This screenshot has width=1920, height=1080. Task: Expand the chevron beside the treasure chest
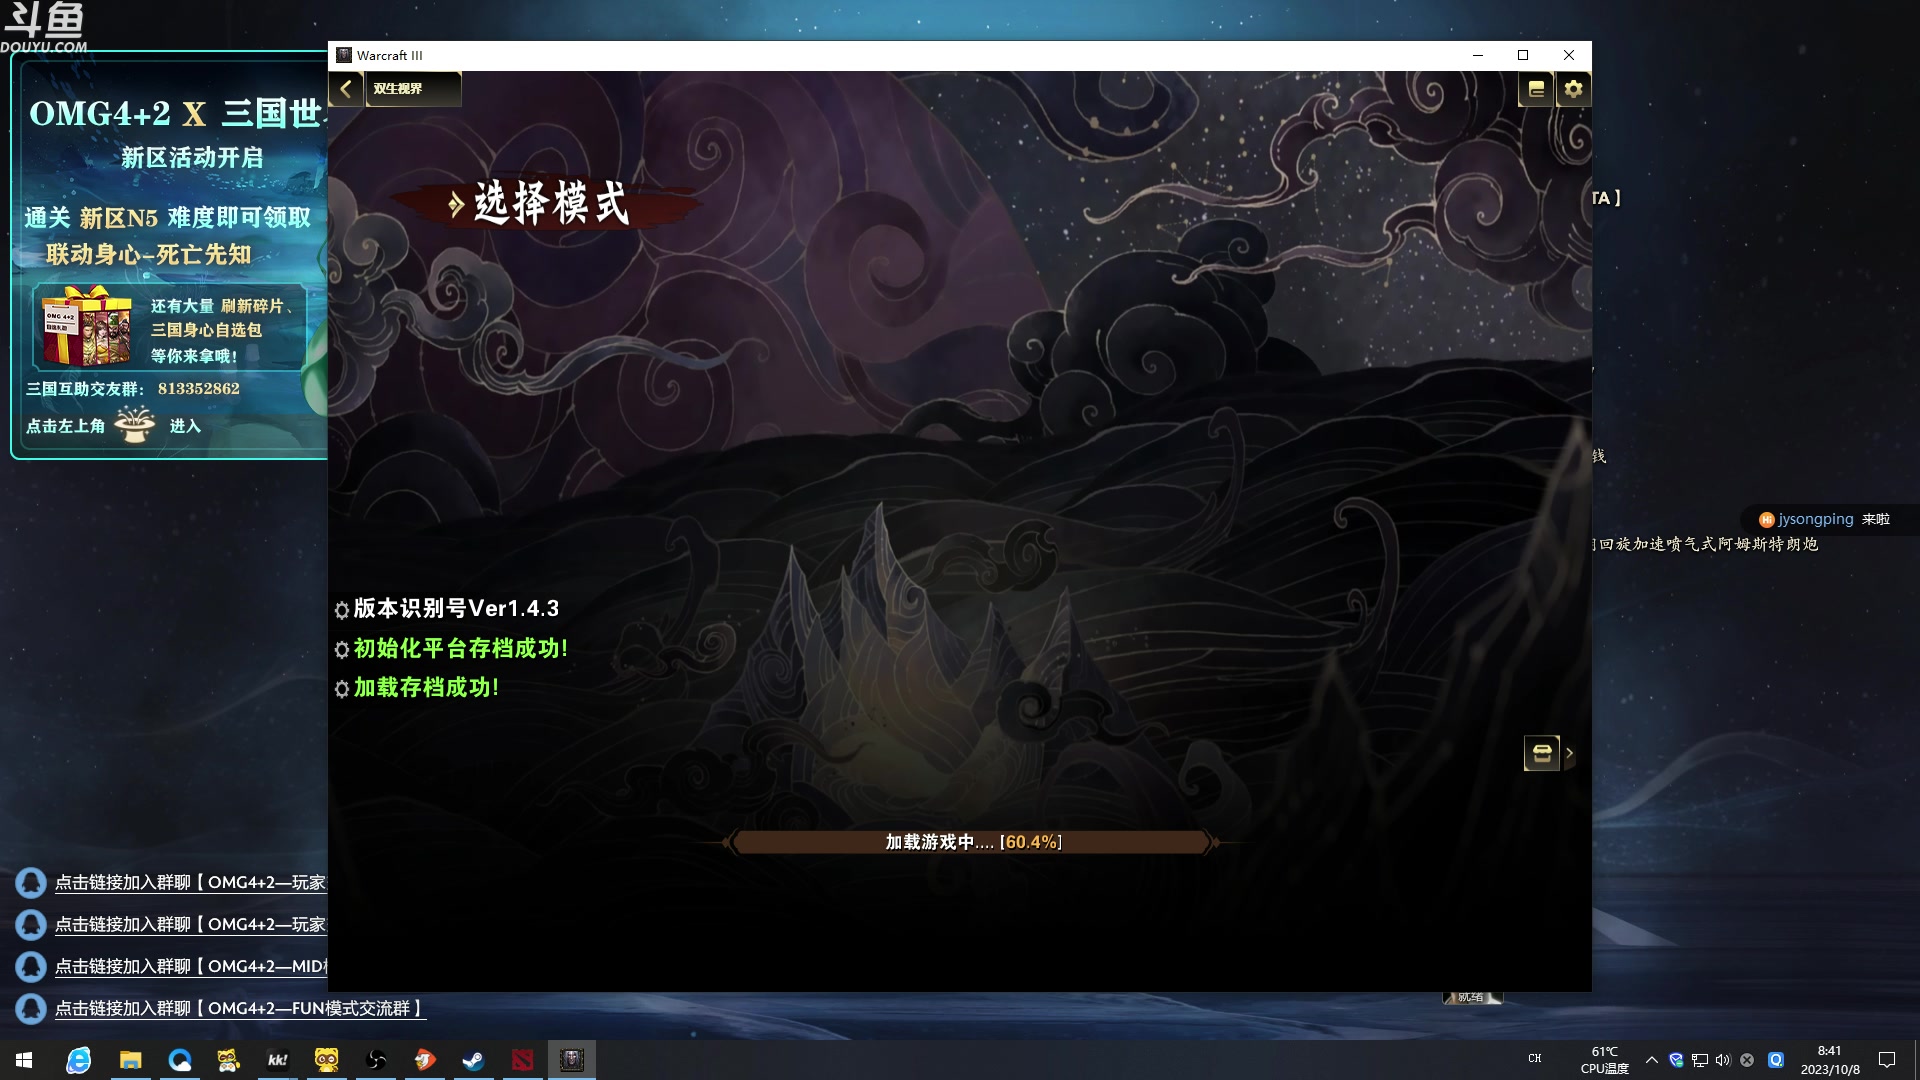[1570, 752]
